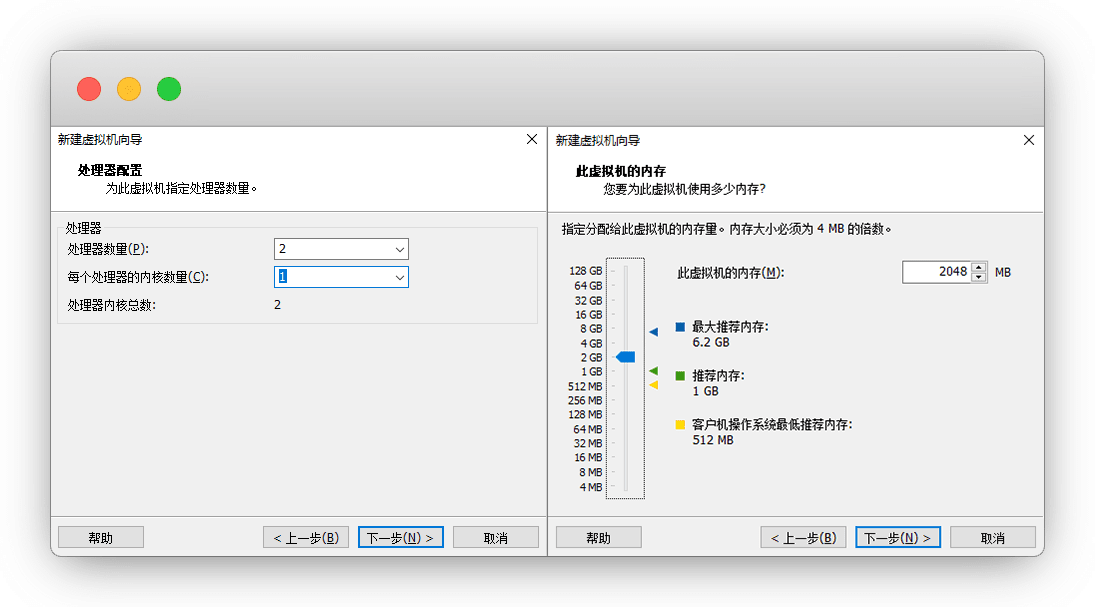The width and height of the screenshot is (1095, 607).
Task: Decrease memory with the spinner down arrow
Action: [x=978, y=277]
